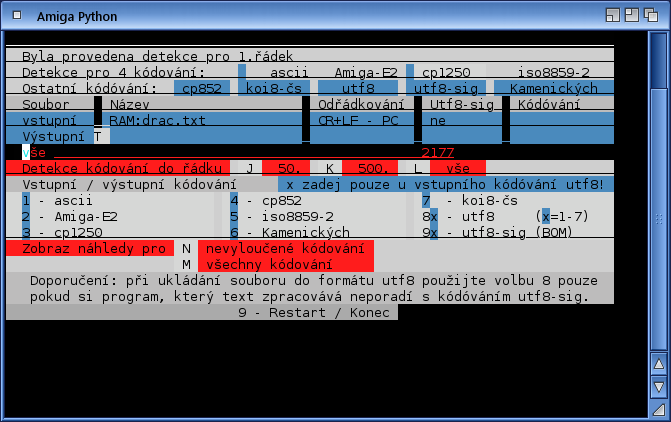
Task: Pick the red vše option after letter L
Action: [458, 168]
